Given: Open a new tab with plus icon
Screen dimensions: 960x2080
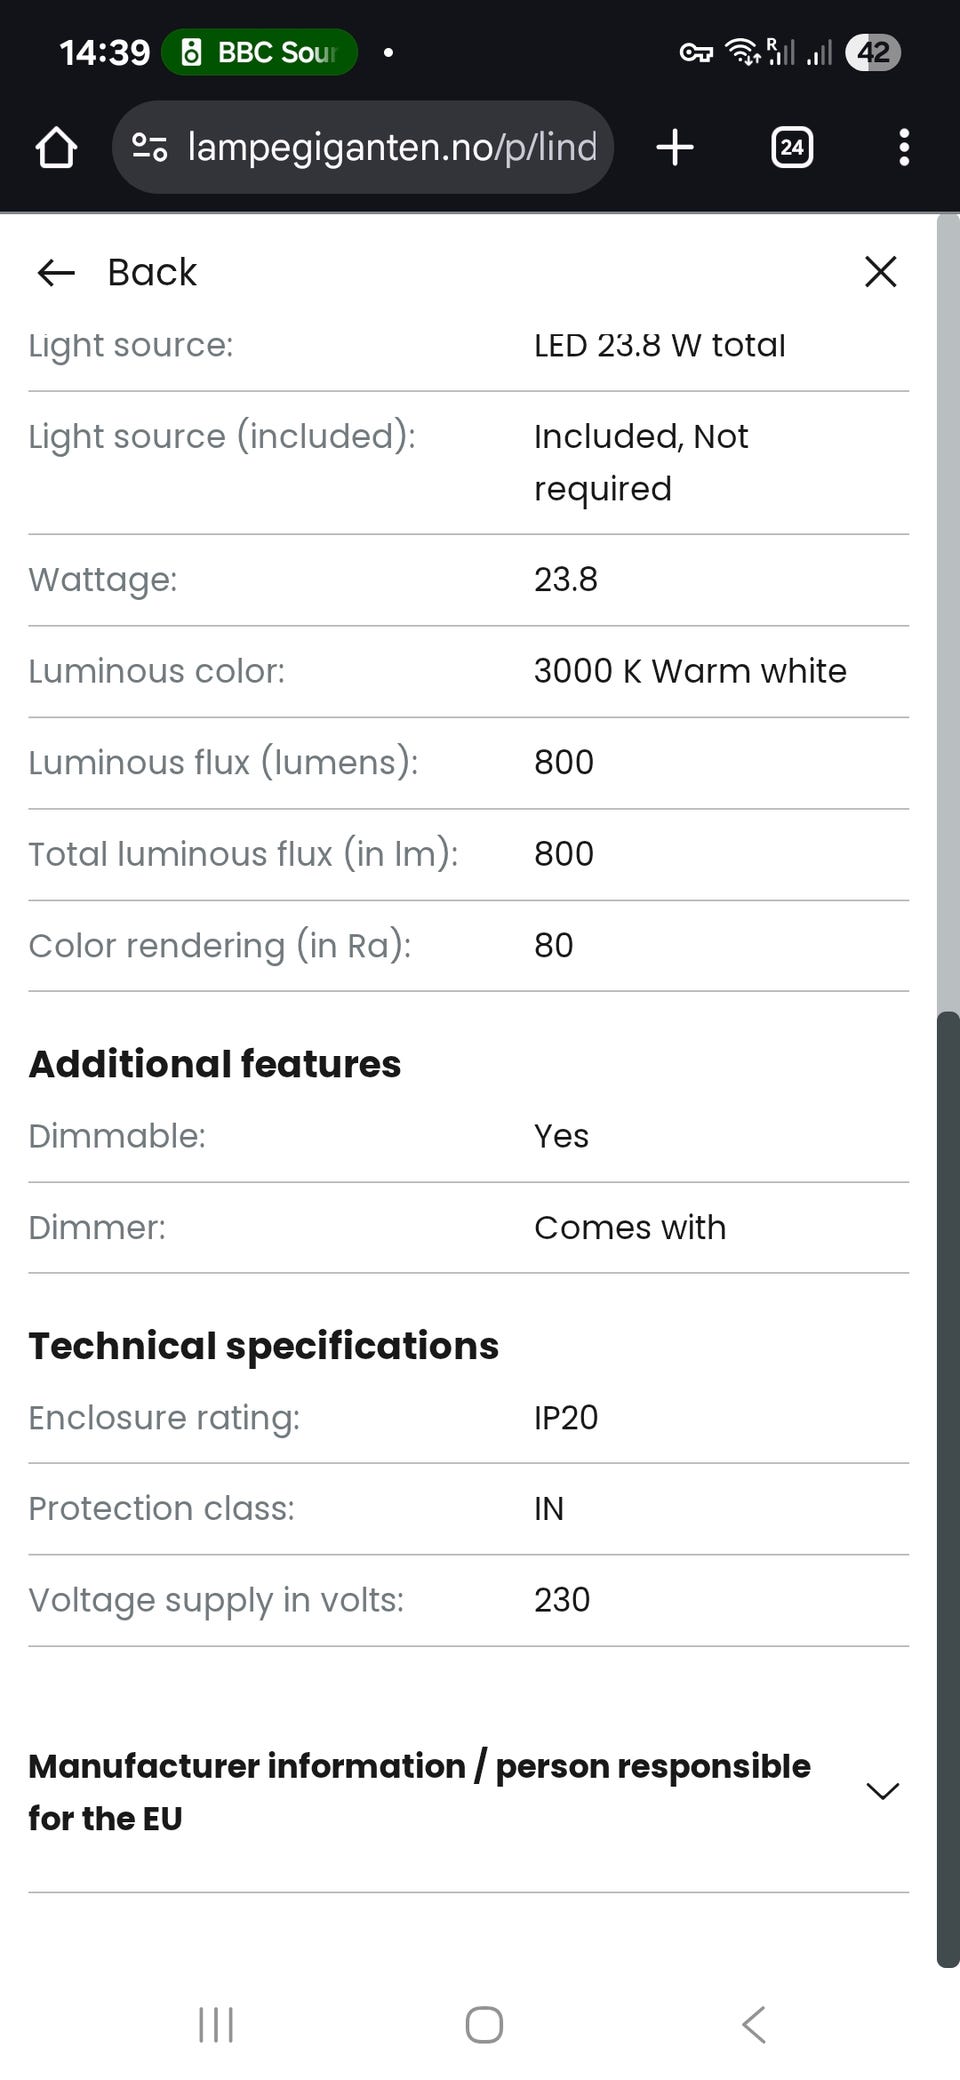Looking at the screenshot, I should pyautogui.click(x=675, y=147).
